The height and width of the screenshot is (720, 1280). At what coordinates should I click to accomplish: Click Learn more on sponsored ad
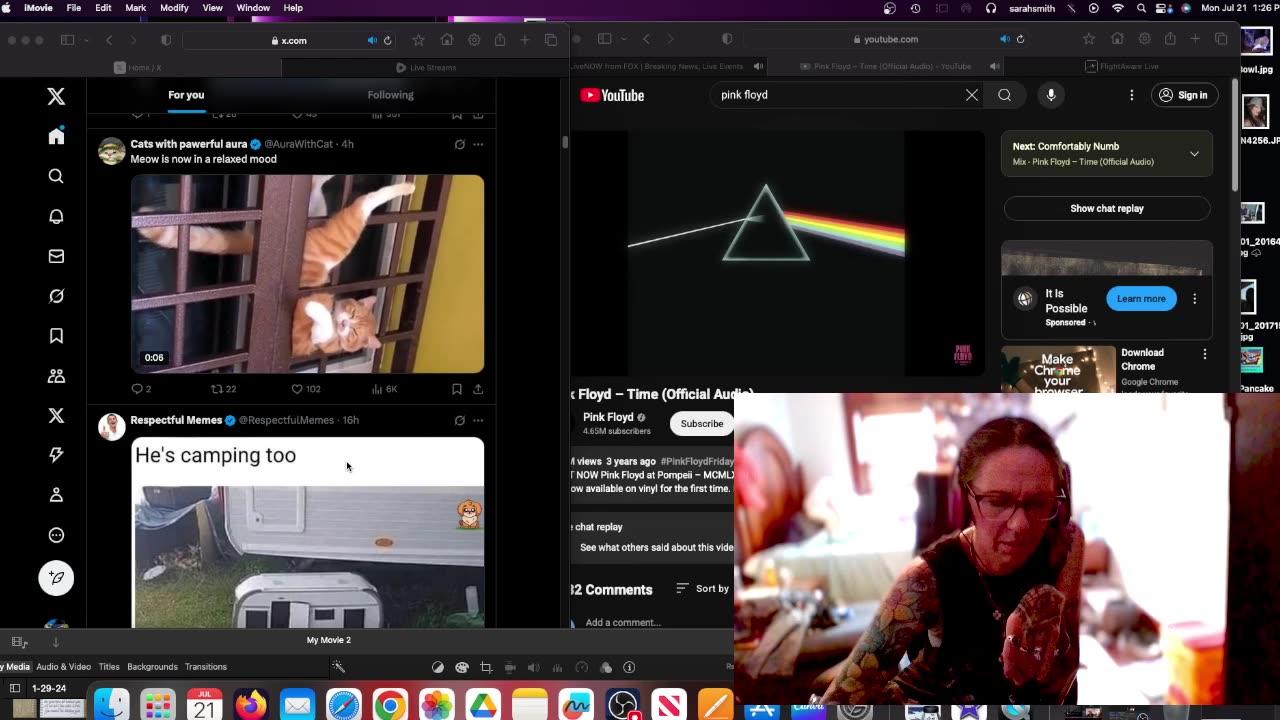(1141, 299)
